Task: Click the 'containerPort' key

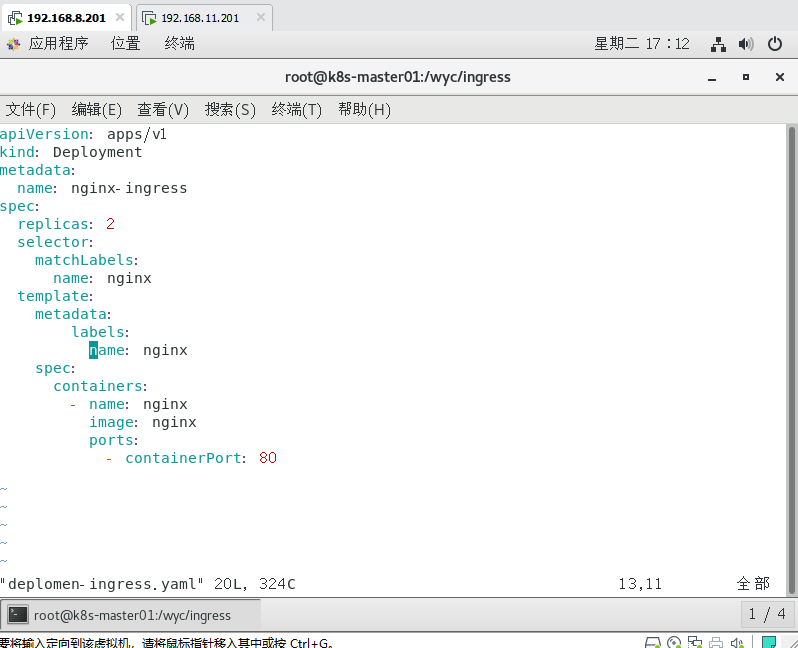Action: tap(183, 458)
